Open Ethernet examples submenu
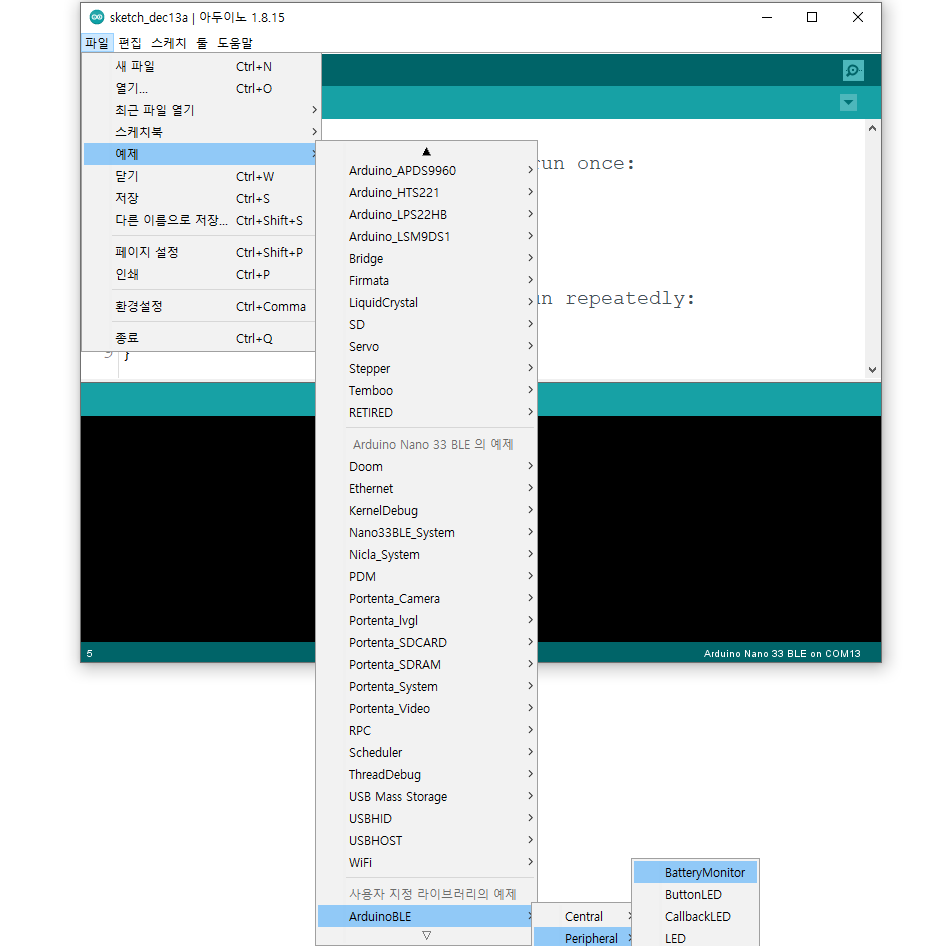The width and height of the screenshot is (940, 946). coord(427,488)
